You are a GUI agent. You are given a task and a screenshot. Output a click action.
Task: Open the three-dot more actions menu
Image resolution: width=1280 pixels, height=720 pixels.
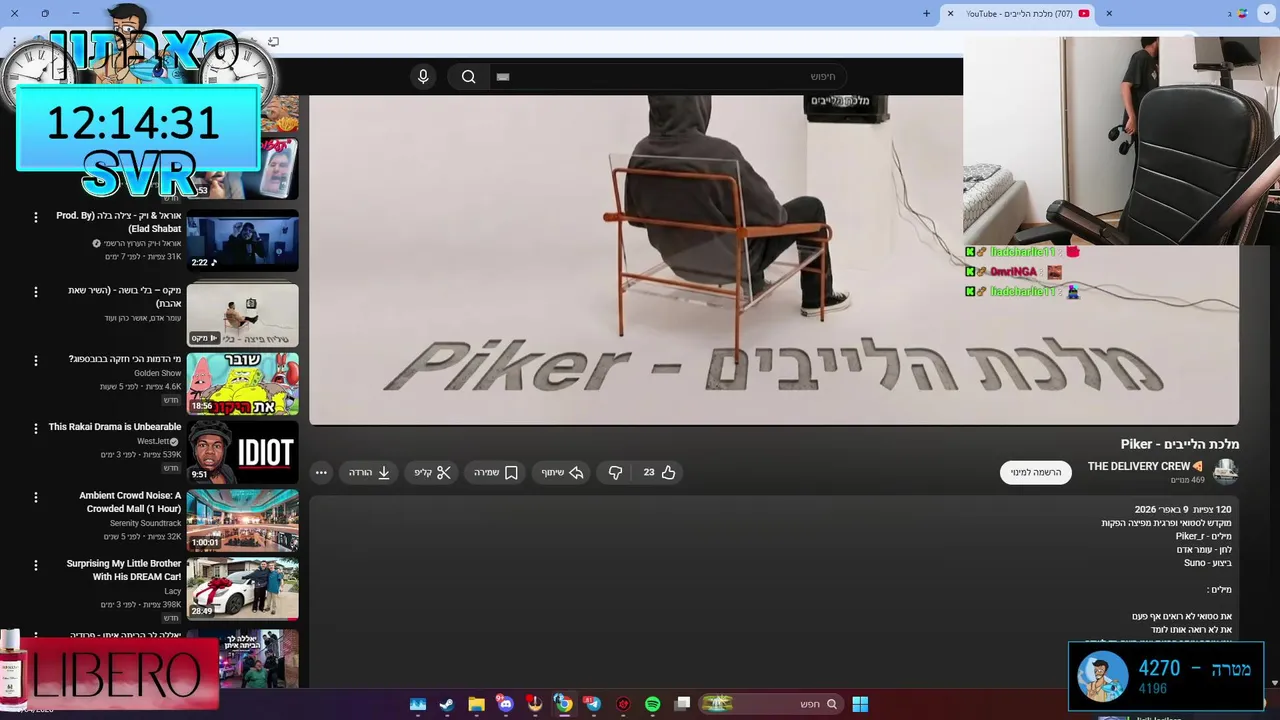(x=321, y=472)
